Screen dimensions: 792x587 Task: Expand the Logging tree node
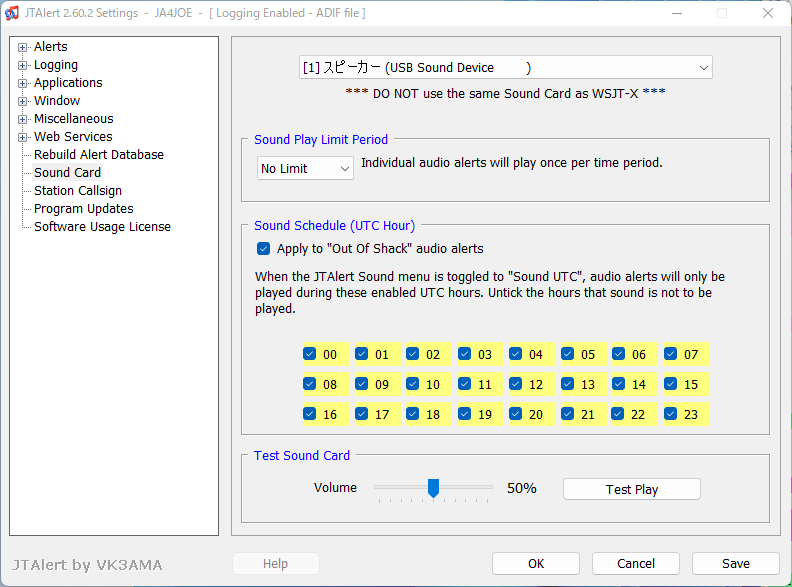click(22, 65)
